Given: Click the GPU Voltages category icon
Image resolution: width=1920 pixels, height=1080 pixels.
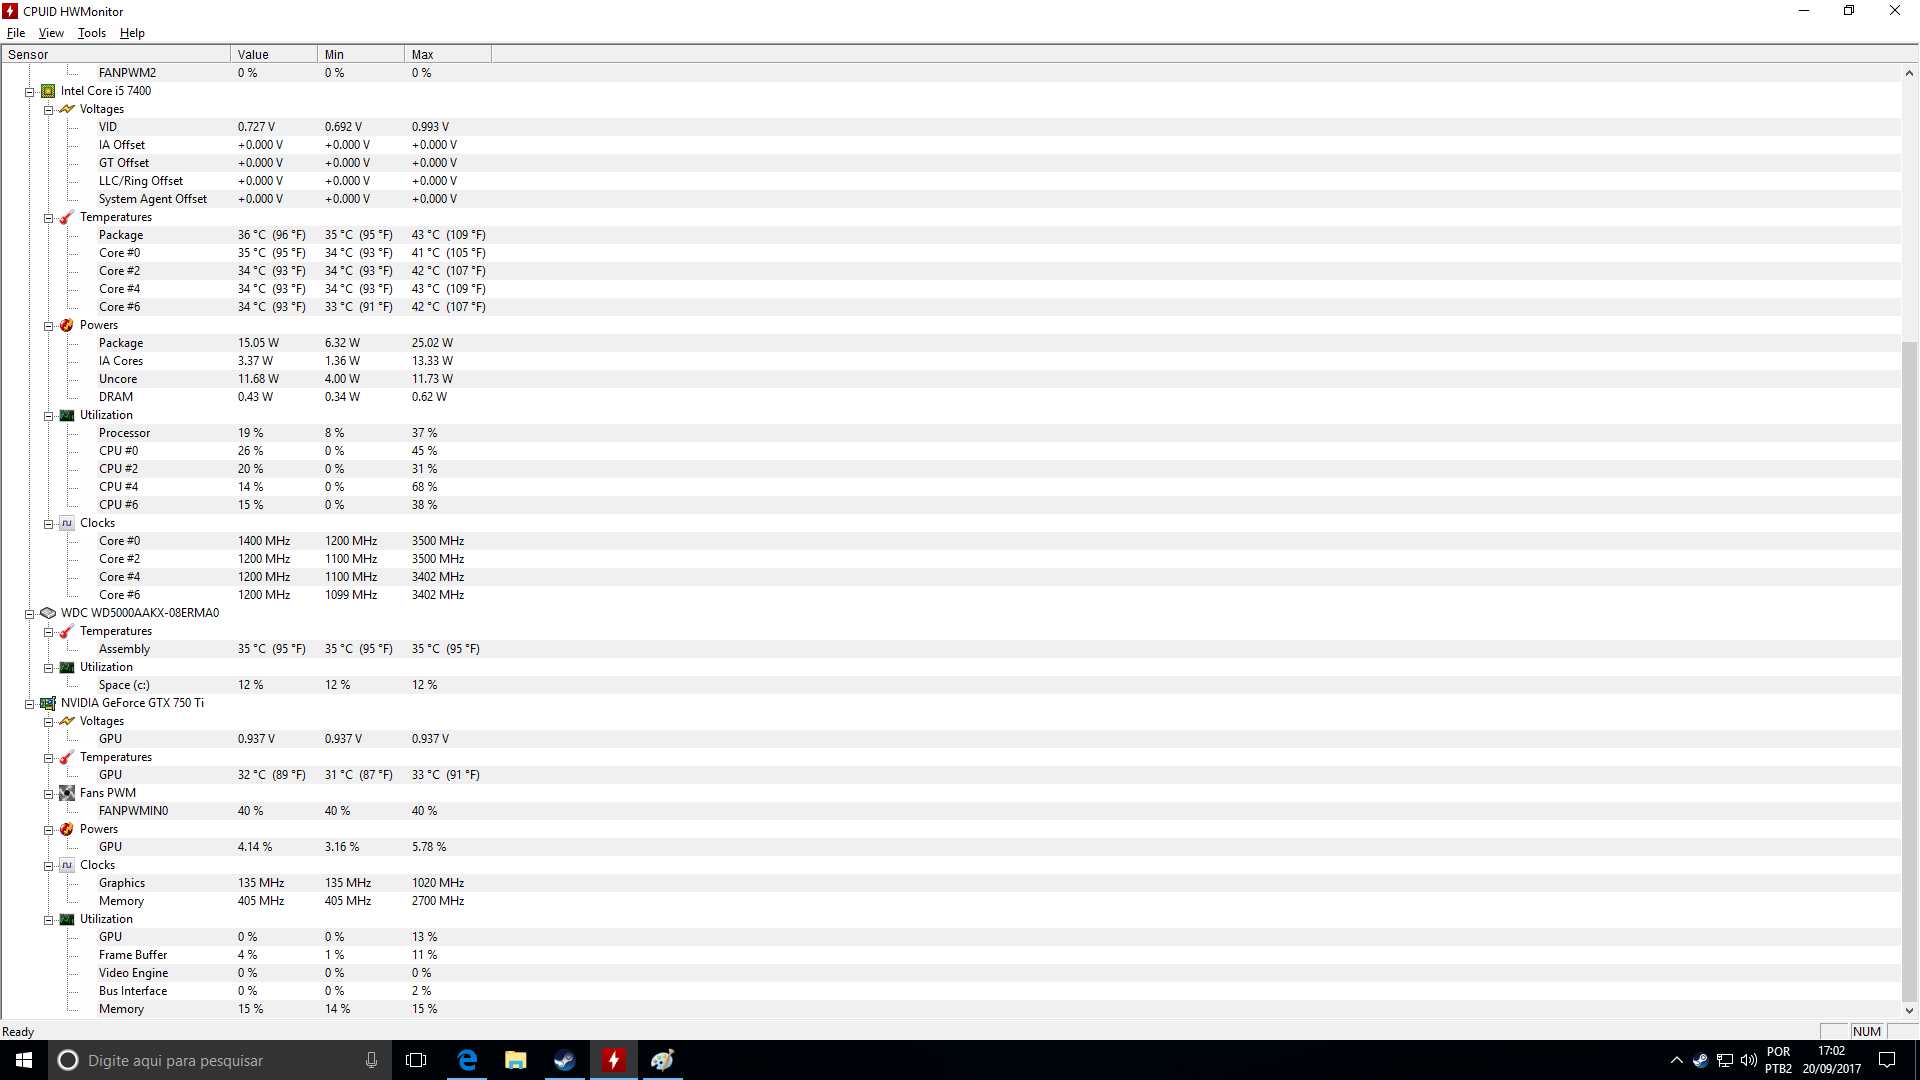Looking at the screenshot, I should [67, 721].
